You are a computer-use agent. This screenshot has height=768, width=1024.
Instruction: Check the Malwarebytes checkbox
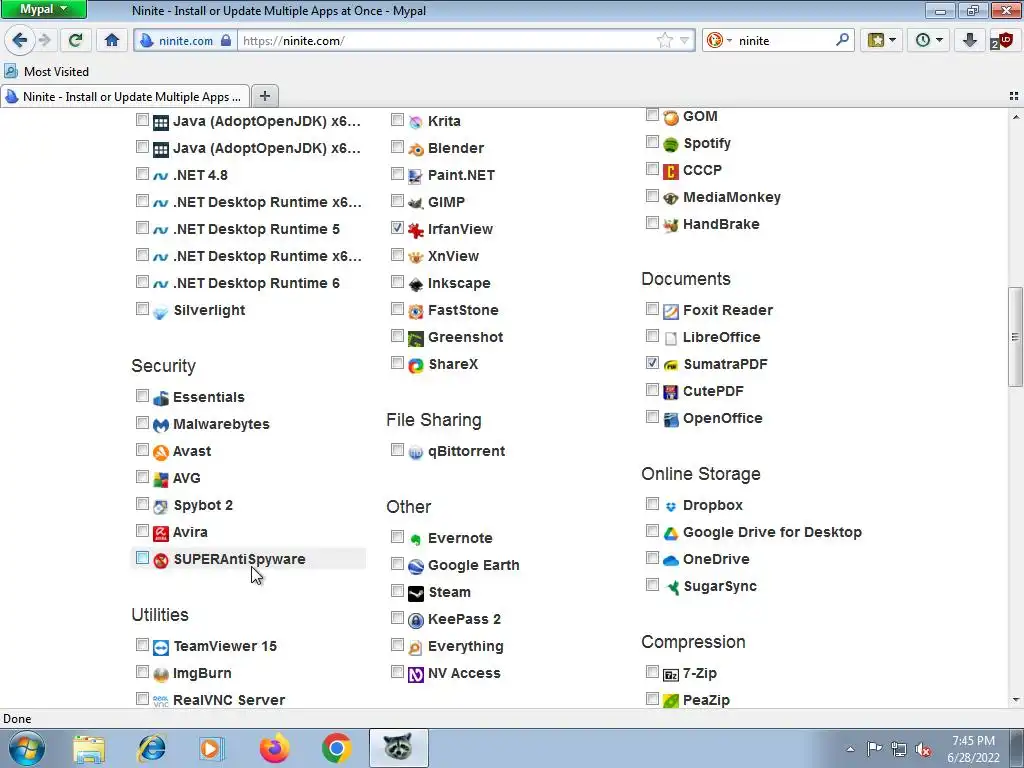142,423
